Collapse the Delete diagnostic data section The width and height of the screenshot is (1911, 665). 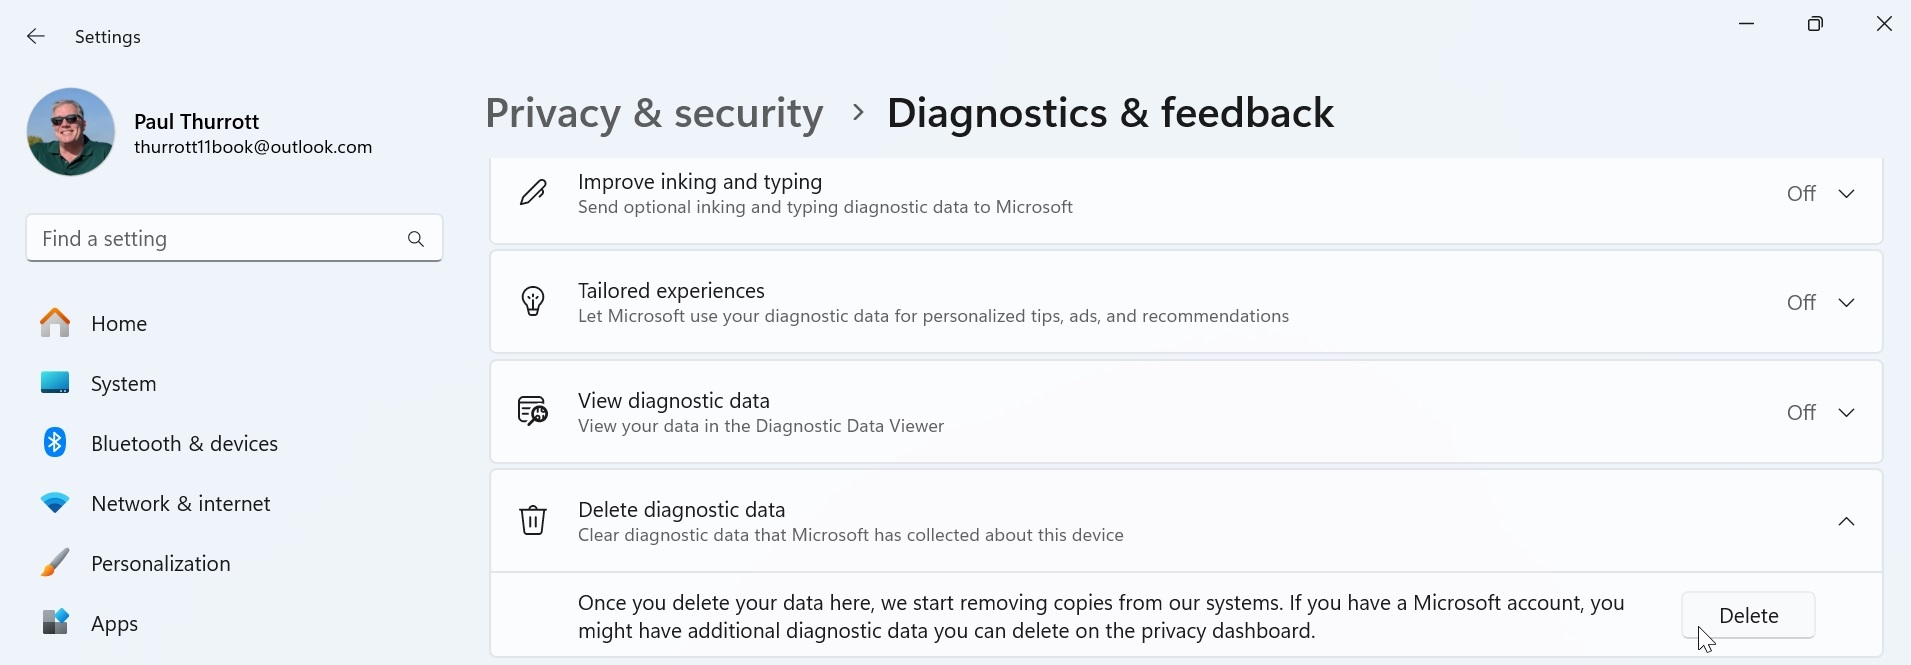tap(1846, 522)
